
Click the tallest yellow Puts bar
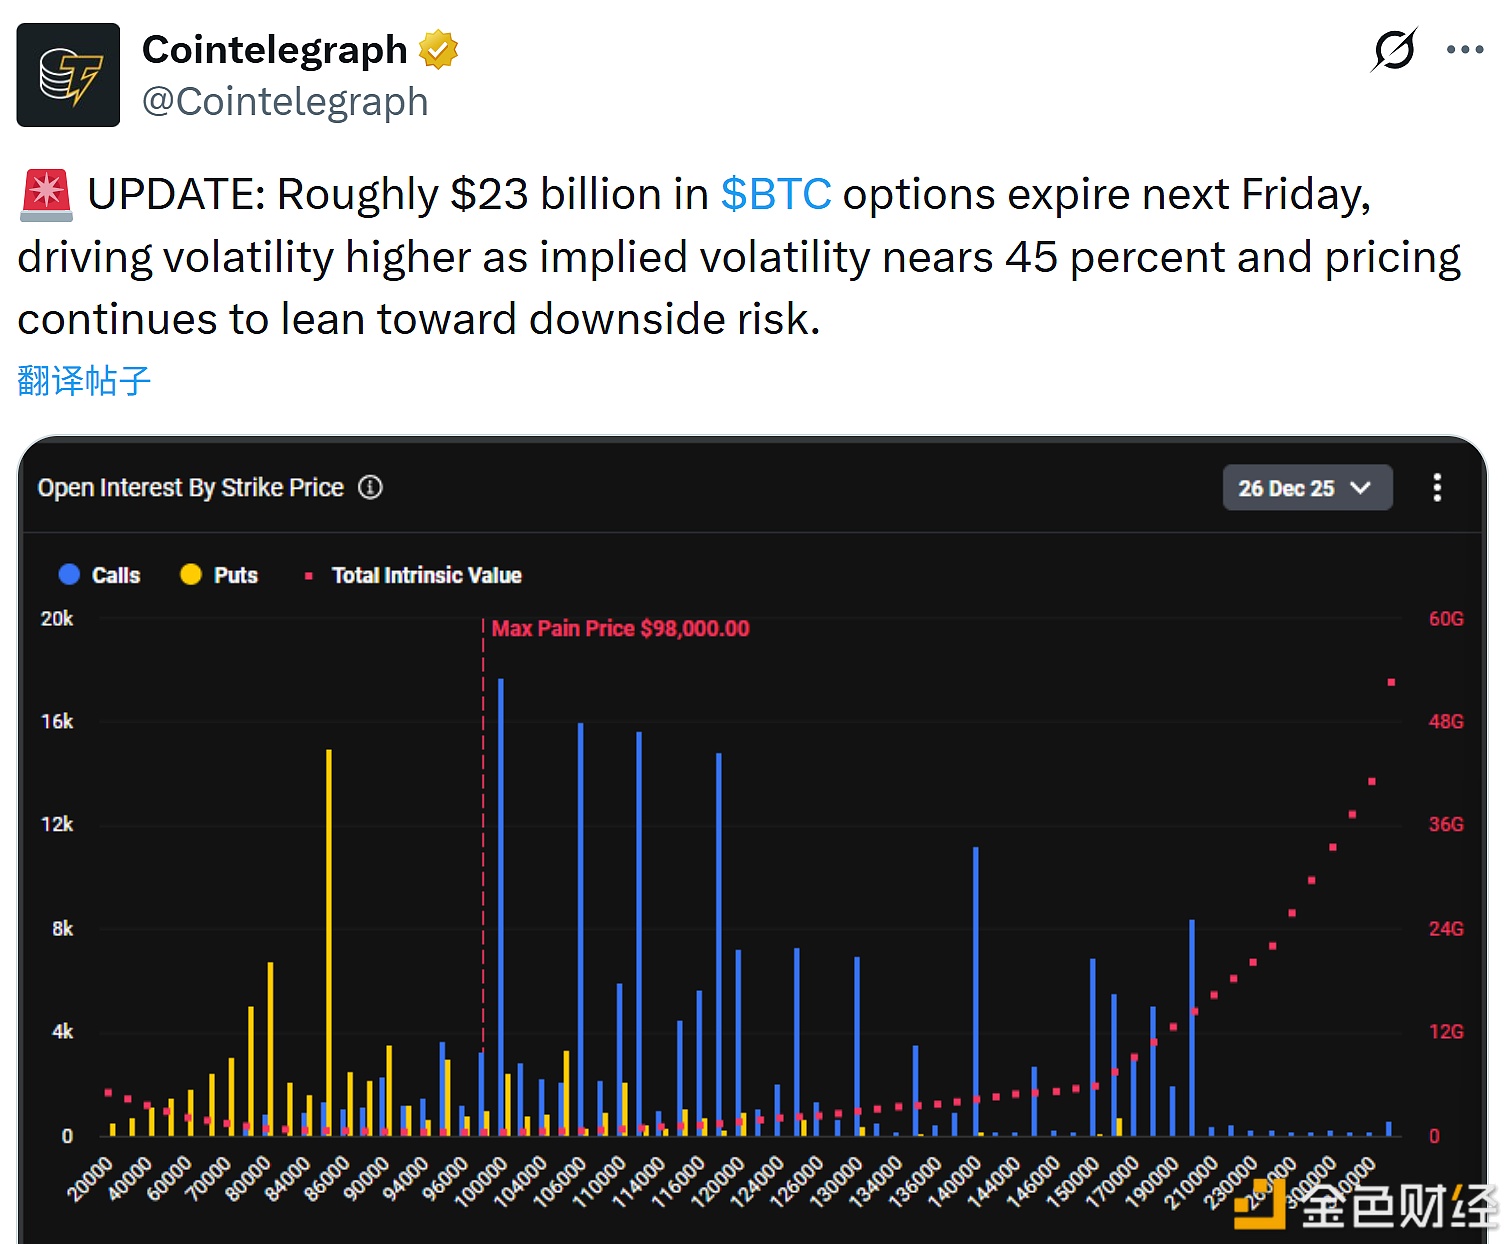click(x=329, y=940)
